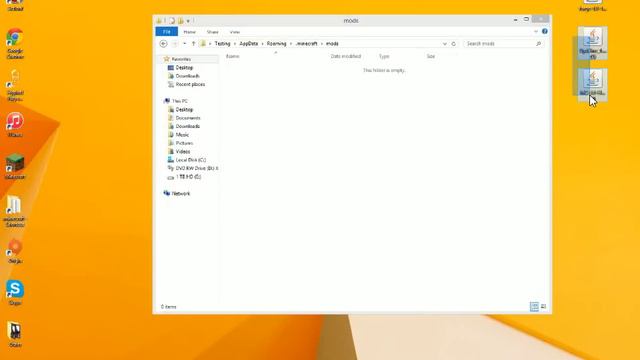Select Favorites in the navigation pane
The height and width of the screenshot is (360, 640).
point(181,59)
